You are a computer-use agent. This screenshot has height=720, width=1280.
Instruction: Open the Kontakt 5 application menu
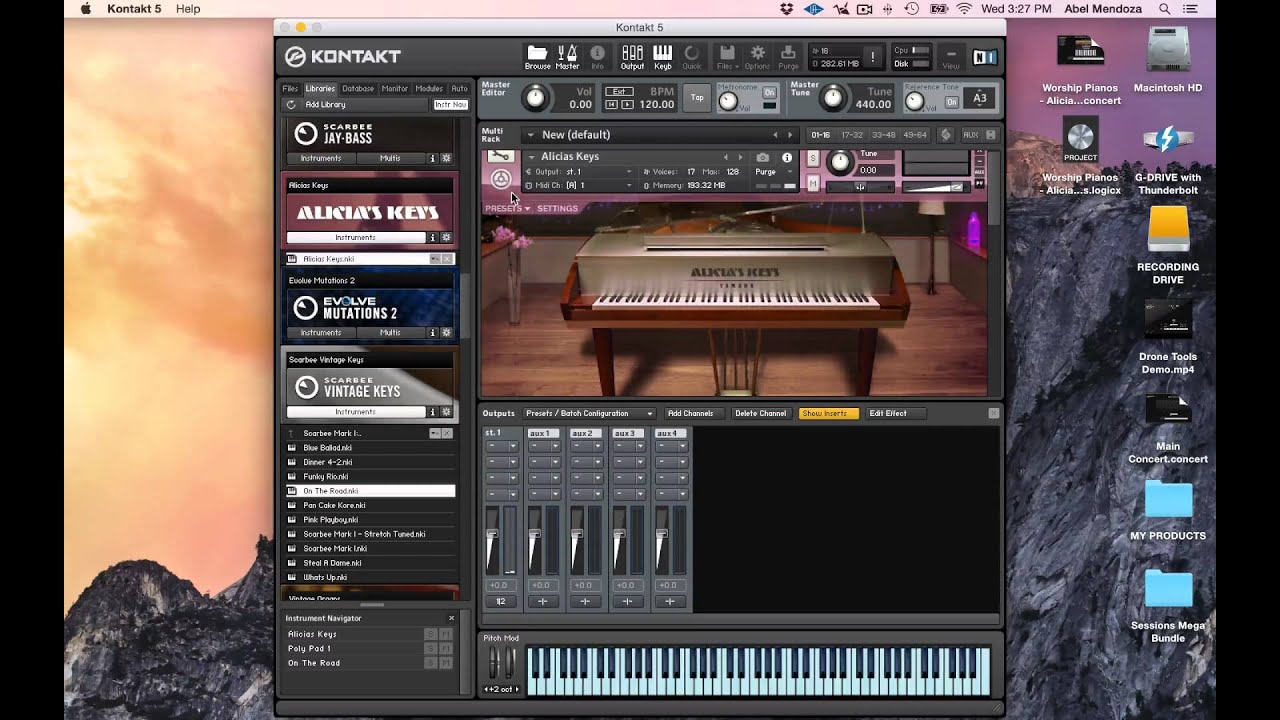[133, 9]
